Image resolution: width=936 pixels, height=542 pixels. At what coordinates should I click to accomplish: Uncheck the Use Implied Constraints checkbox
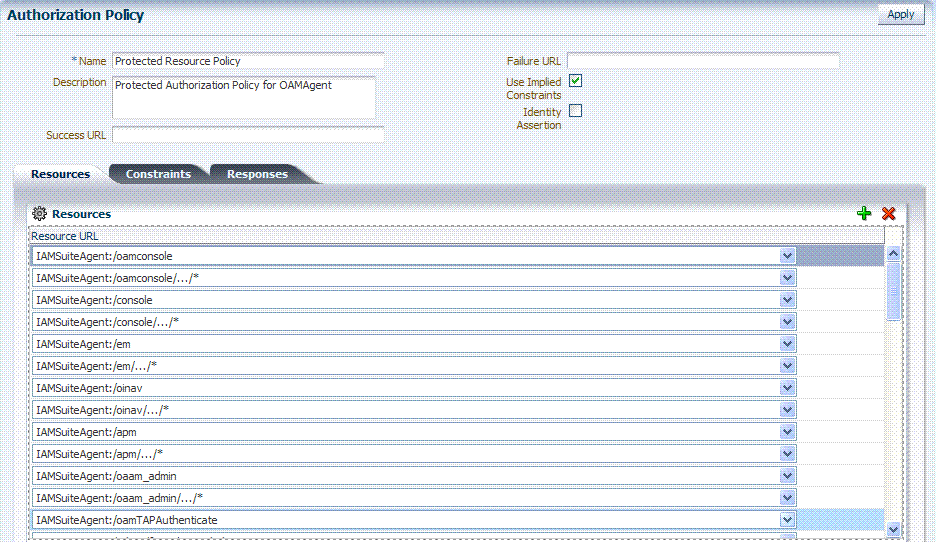(x=575, y=81)
